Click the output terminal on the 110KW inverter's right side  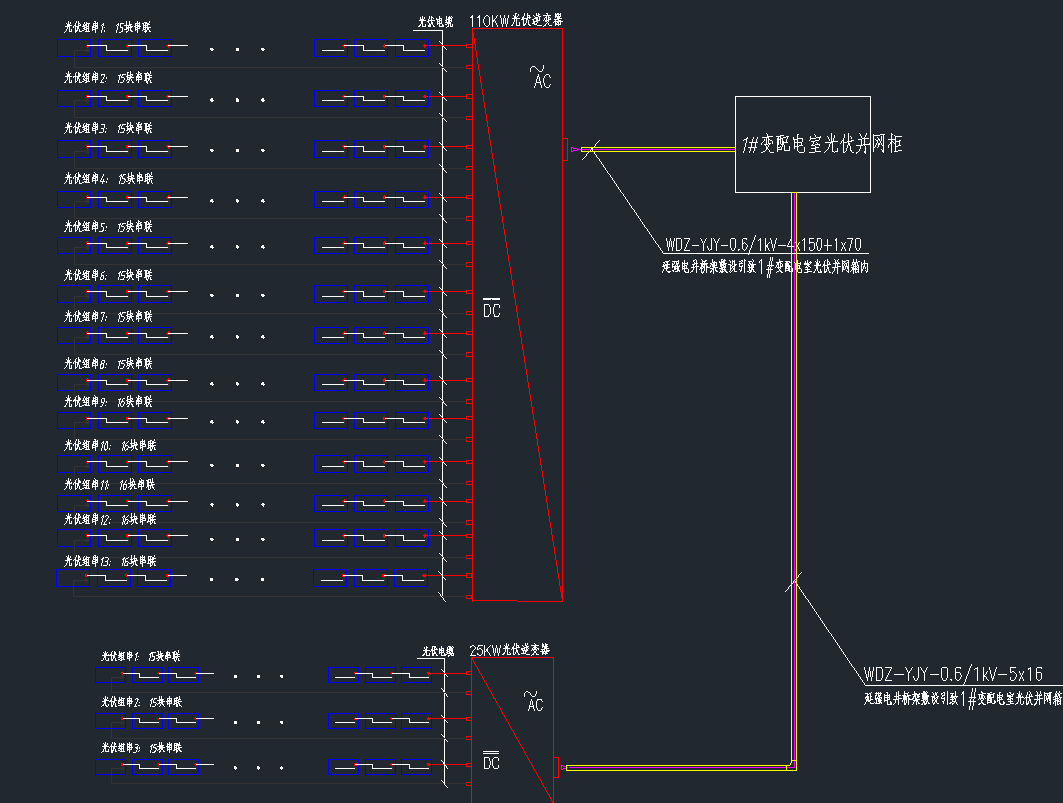click(565, 149)
